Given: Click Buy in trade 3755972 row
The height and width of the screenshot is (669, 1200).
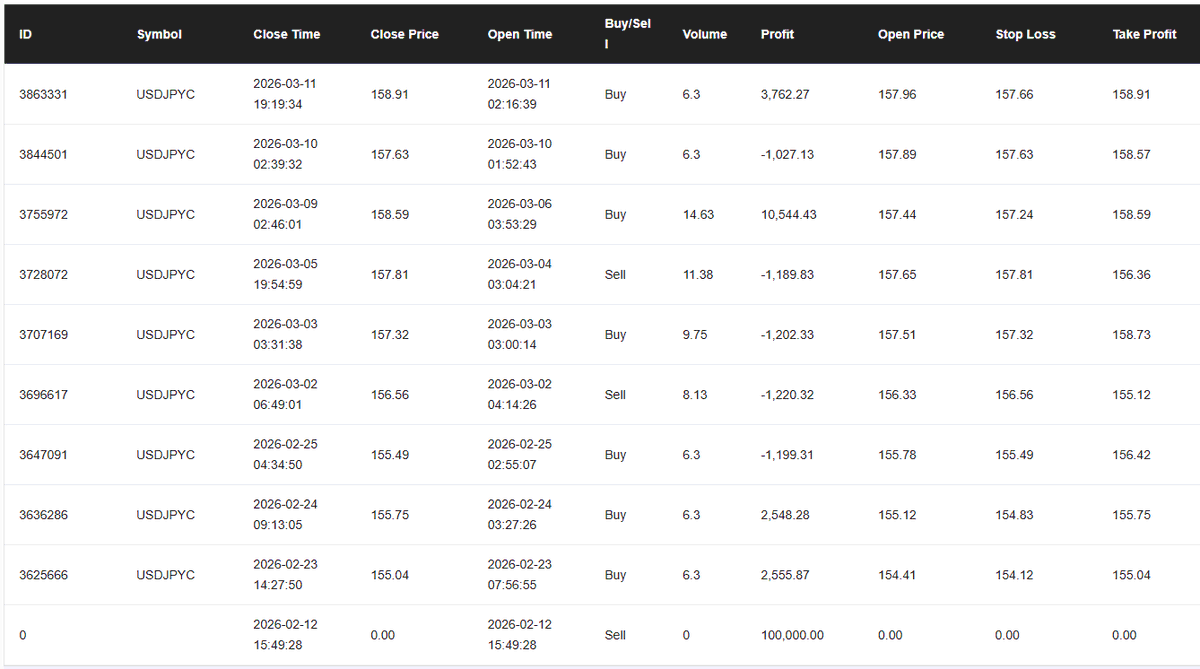Looking at the screenshot, I should tap(615, 214).
